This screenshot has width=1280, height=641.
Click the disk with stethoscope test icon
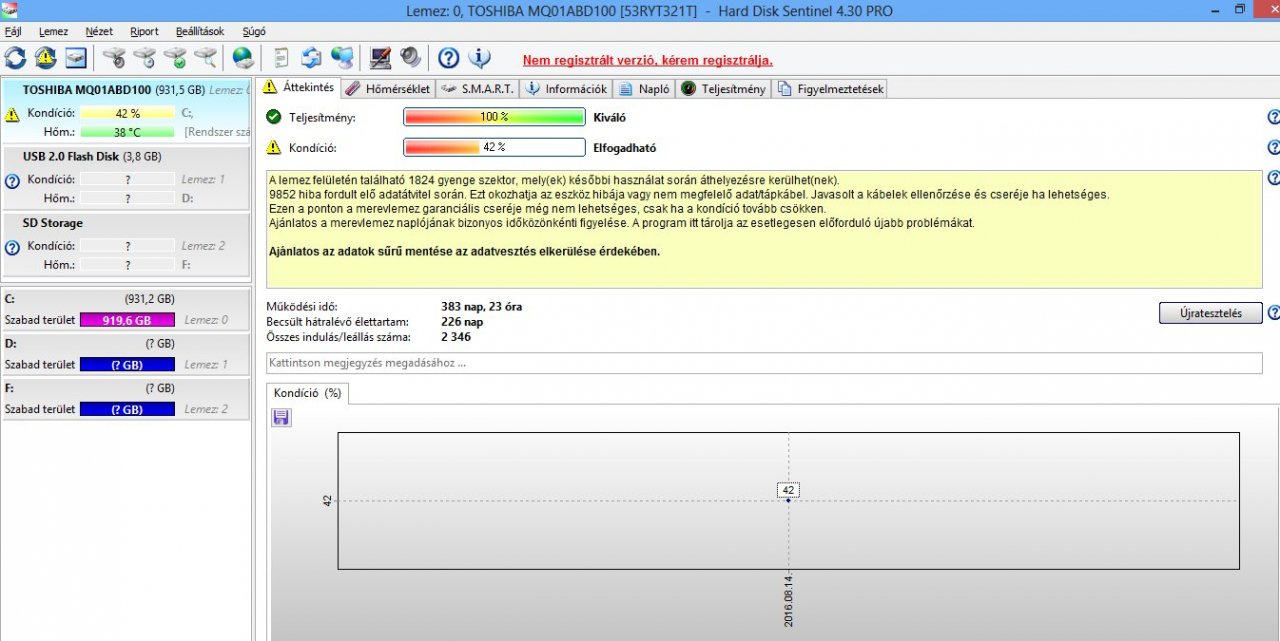pos(114,58)
